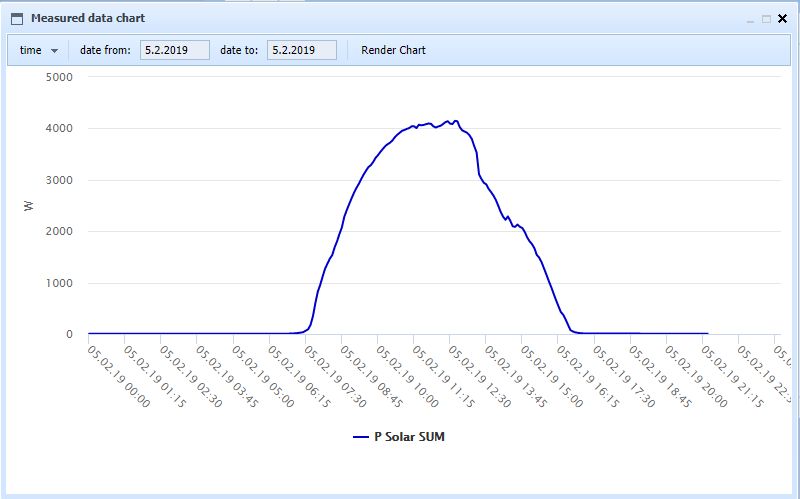Viewport: 800px width, 499px height.
Task: Click the 05.02.19 00:00 x-axis label
Action: (x=119, y=376)
